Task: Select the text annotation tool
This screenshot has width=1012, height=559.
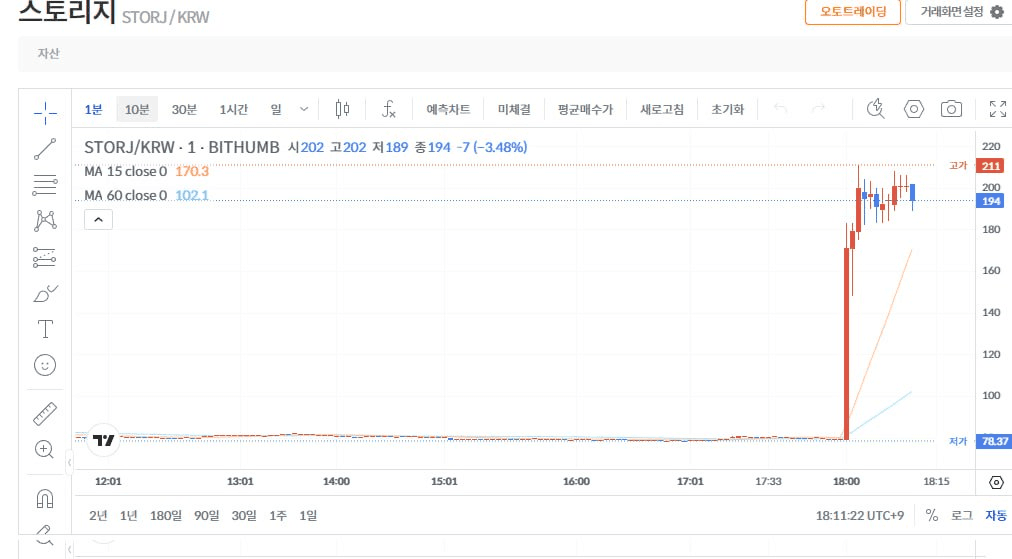Action: pyautogui.click(x=45, y=329)
